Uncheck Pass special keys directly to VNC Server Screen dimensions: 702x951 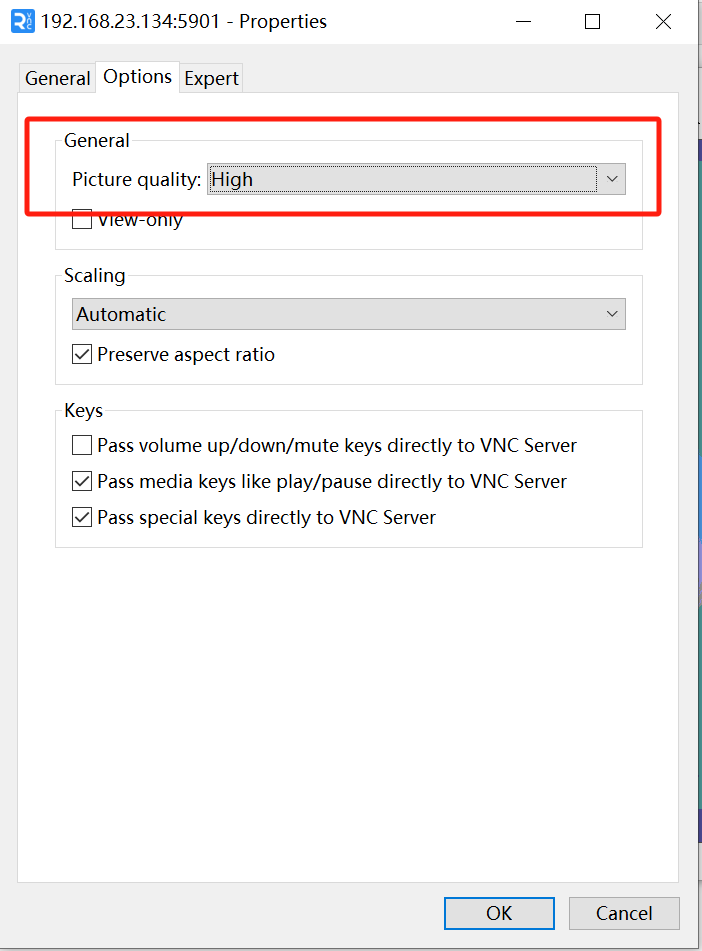pos(82,517)
